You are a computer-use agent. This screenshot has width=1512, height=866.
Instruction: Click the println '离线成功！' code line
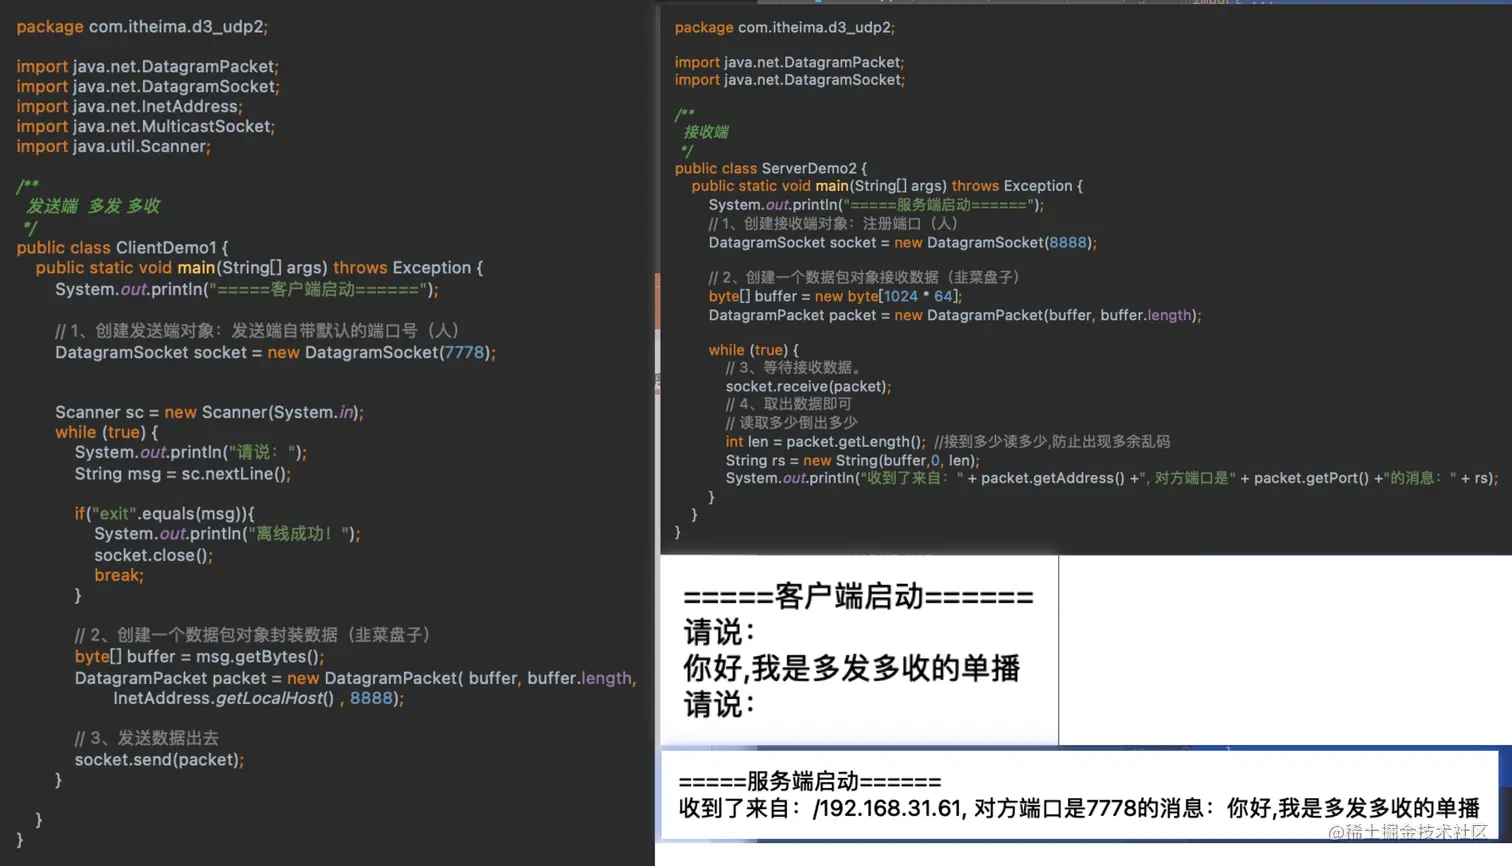pos(227,534)
